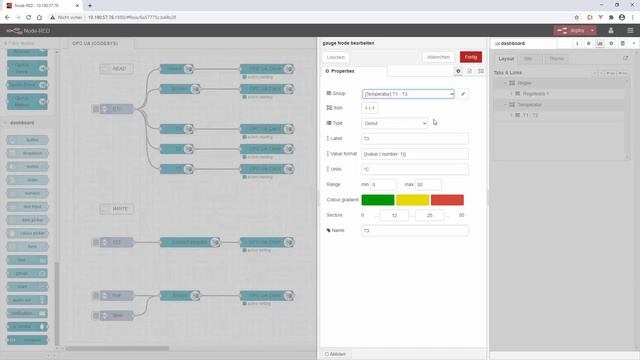
Task: Select the notification node in palette
Action: 27,313
